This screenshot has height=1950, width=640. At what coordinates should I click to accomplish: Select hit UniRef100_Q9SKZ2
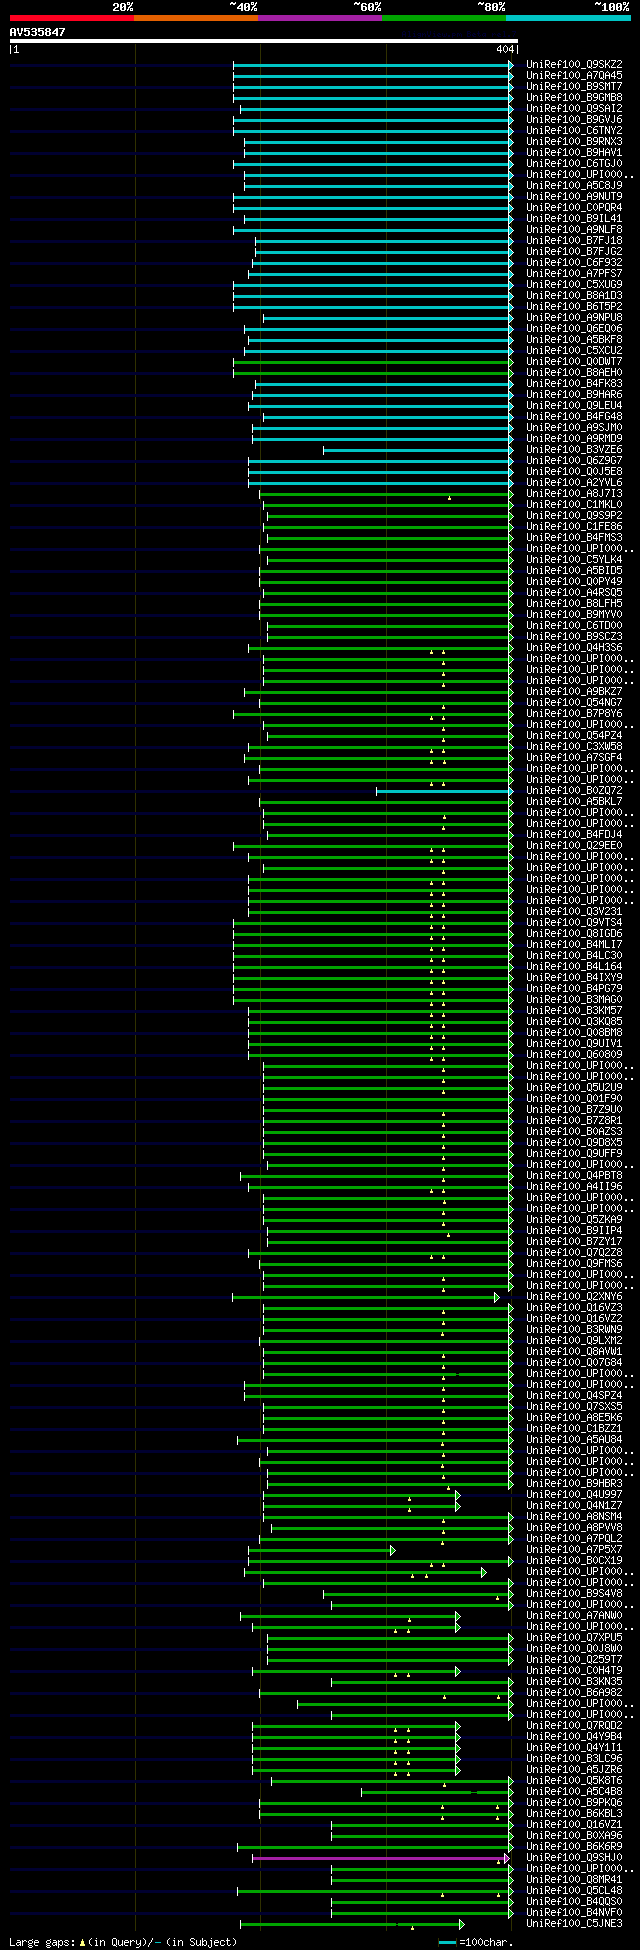click(x=574, y=65)
